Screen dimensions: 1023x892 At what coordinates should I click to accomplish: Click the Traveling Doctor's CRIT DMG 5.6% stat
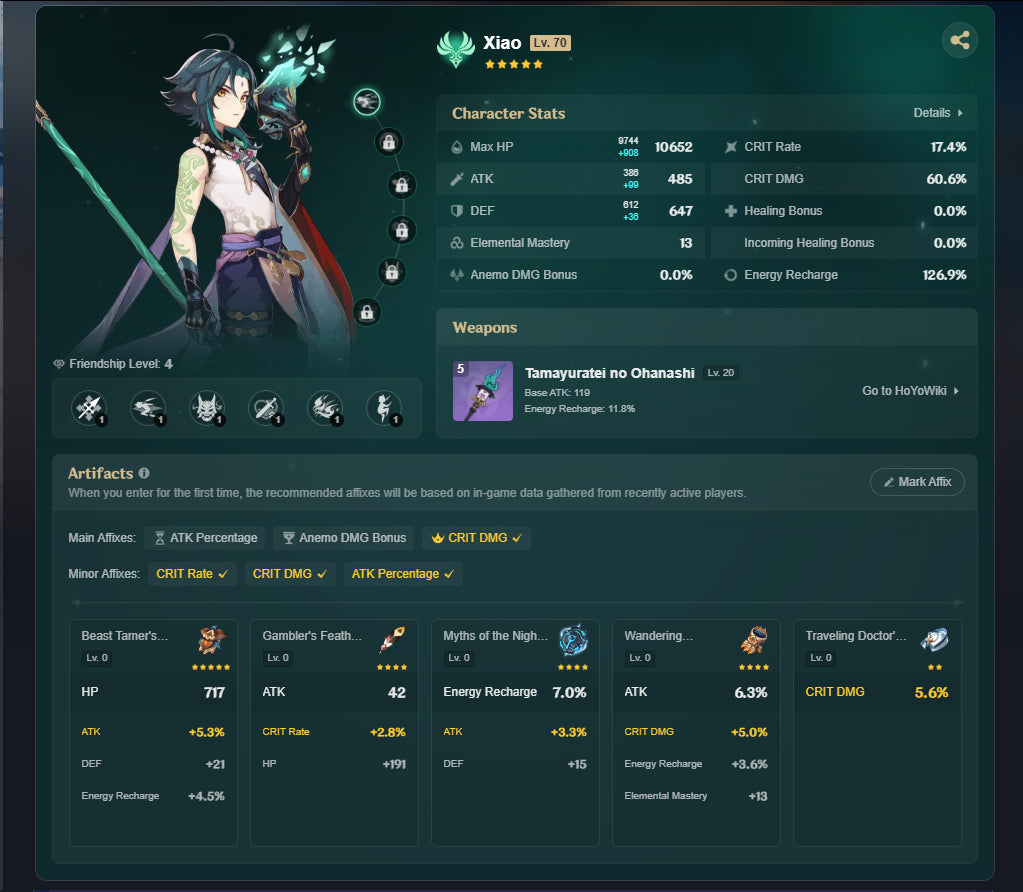pos(876,692)
